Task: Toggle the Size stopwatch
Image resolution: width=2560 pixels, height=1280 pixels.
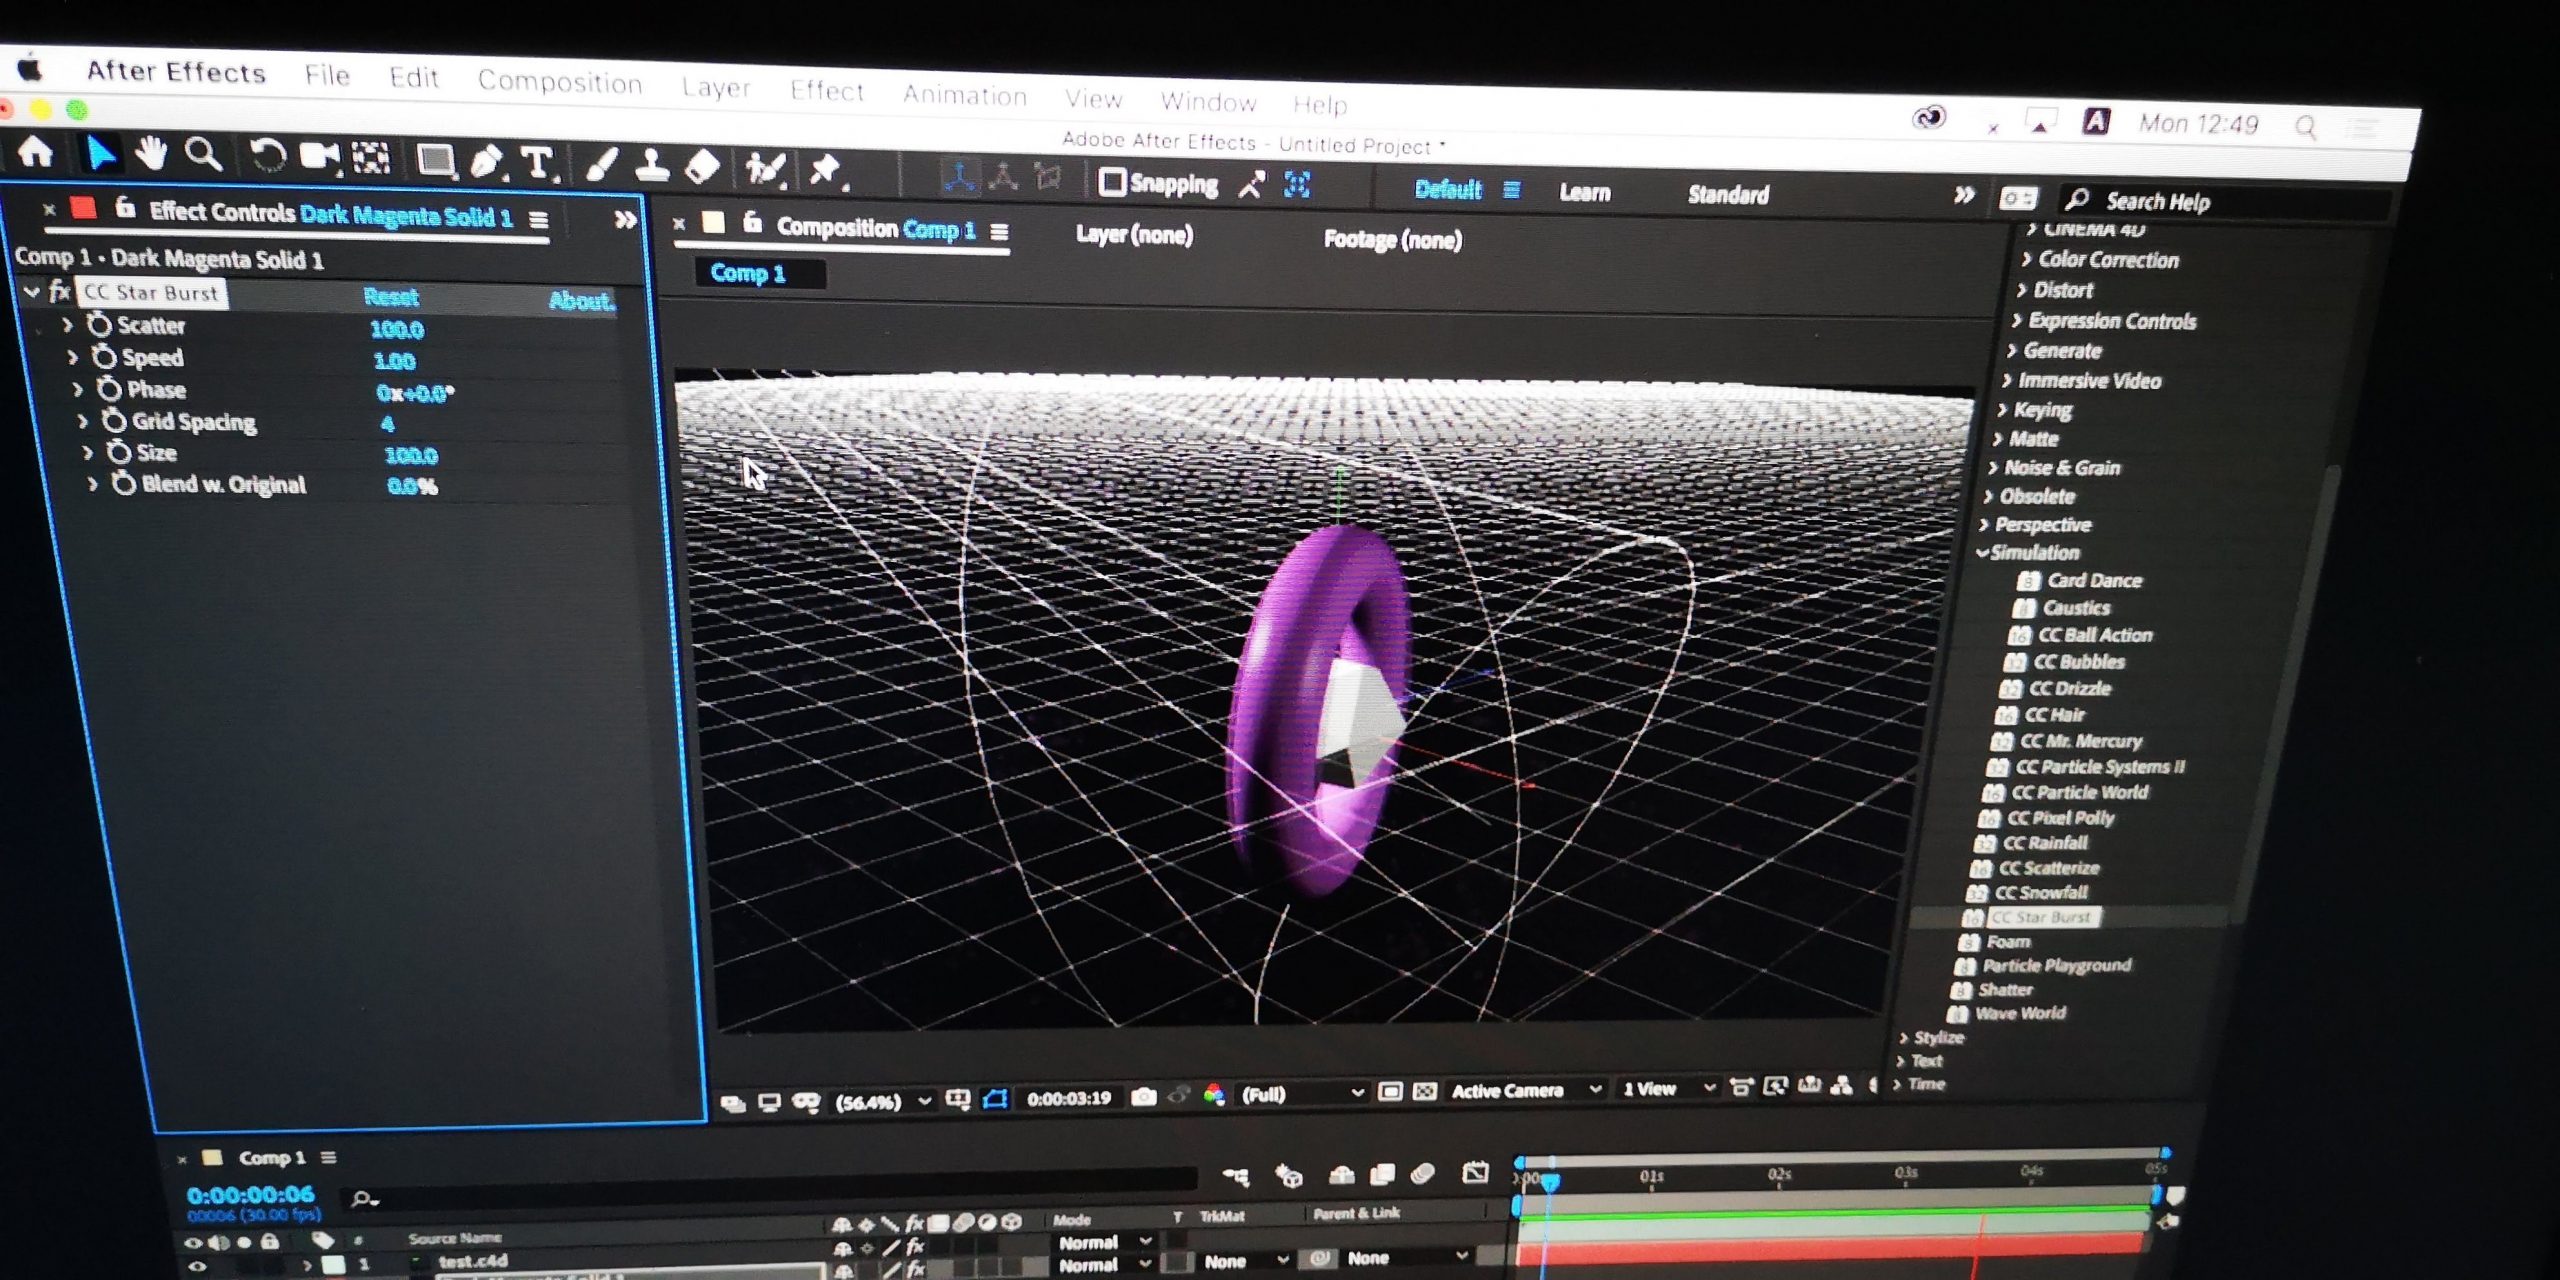Action: click(x=119, y=452)
